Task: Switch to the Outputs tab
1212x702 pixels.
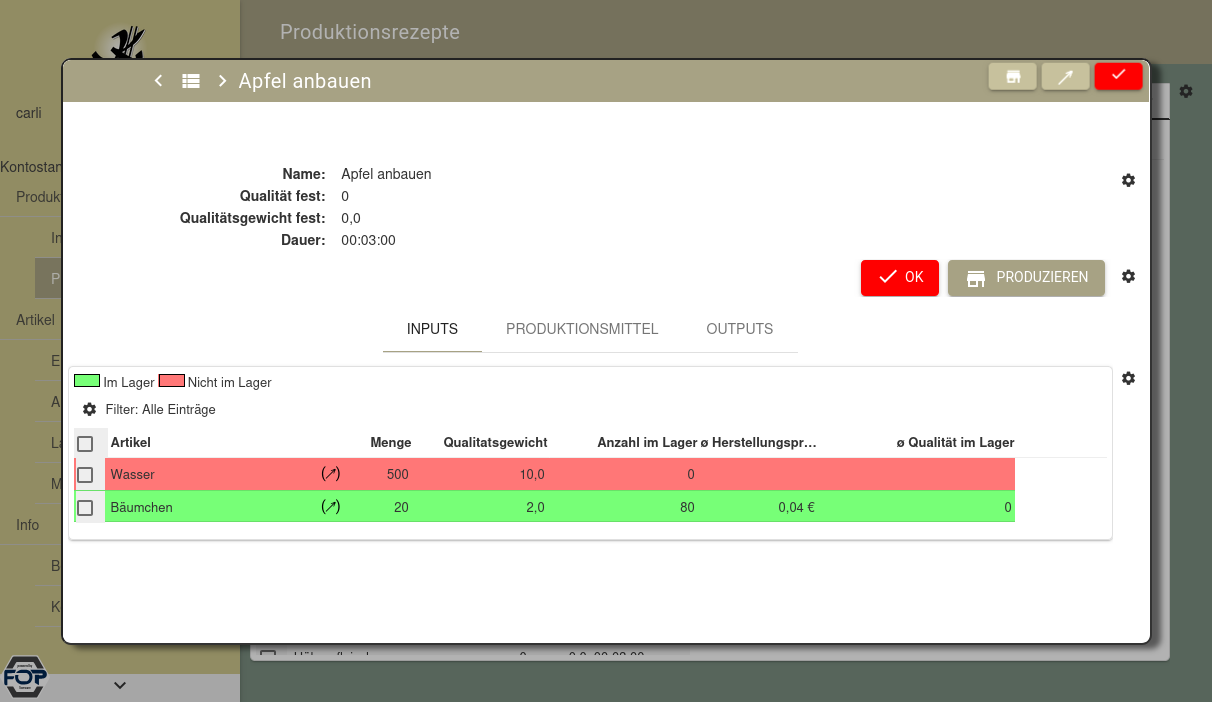Action: tap(739, 329)
